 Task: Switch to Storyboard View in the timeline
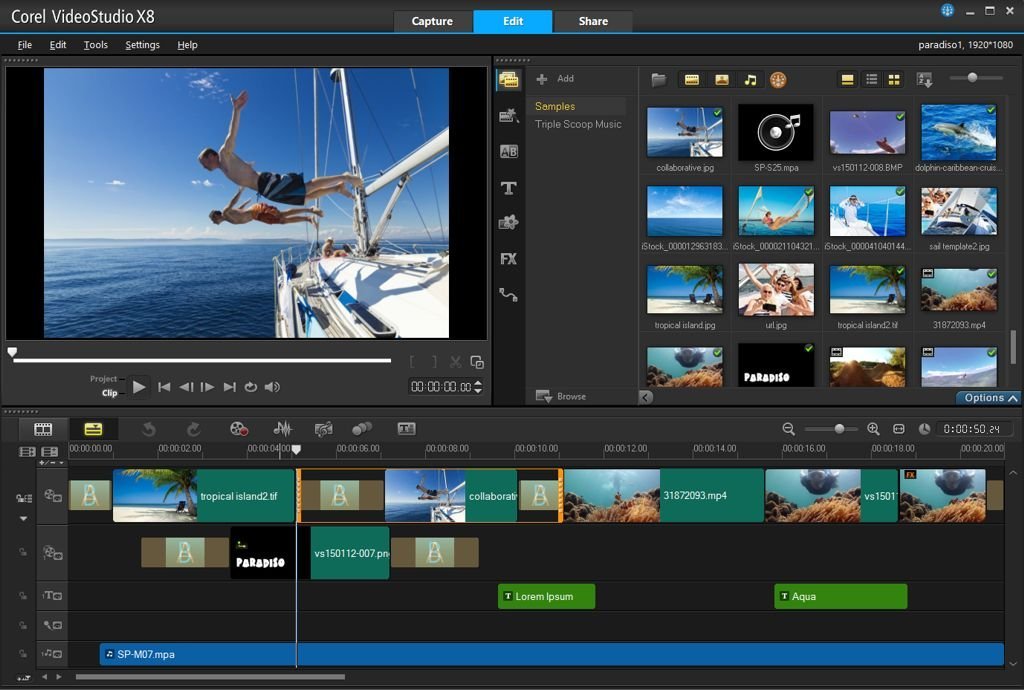pos(42,428)
